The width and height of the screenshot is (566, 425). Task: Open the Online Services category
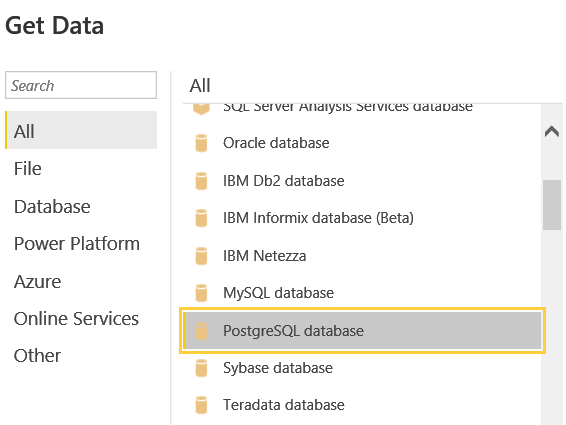point(76,318)
